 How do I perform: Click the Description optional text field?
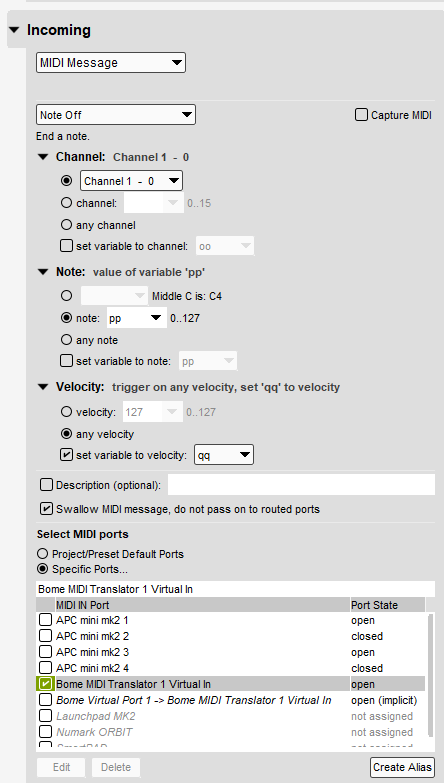(x=301, y=485)
